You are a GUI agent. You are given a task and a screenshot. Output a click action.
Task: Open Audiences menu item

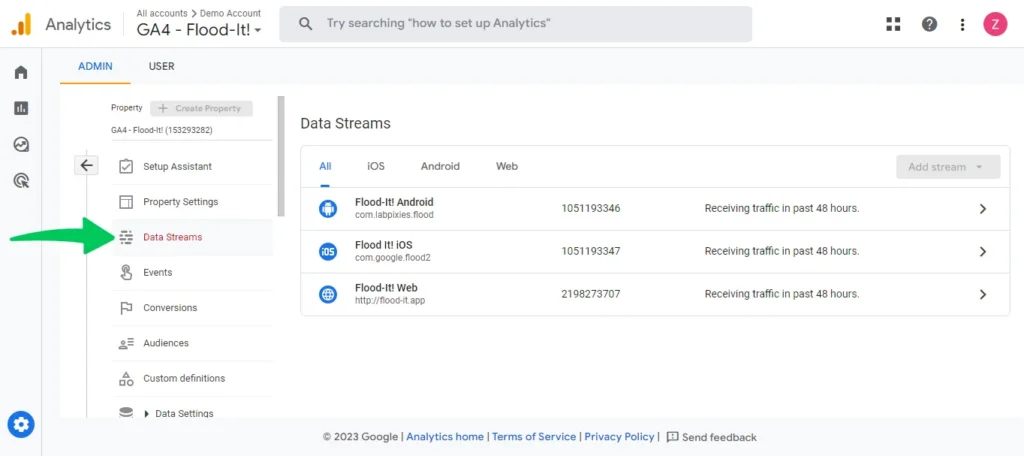click(193, 343)
